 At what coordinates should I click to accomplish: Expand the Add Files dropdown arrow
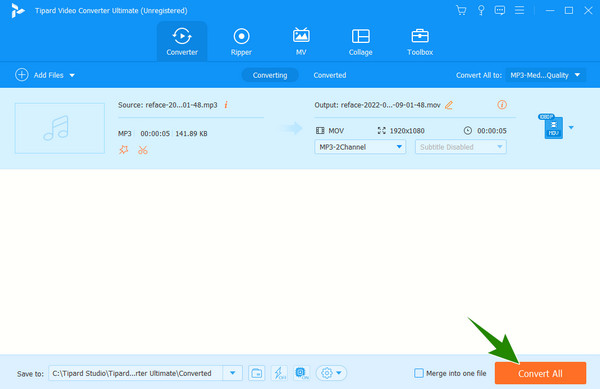[72, 75]
